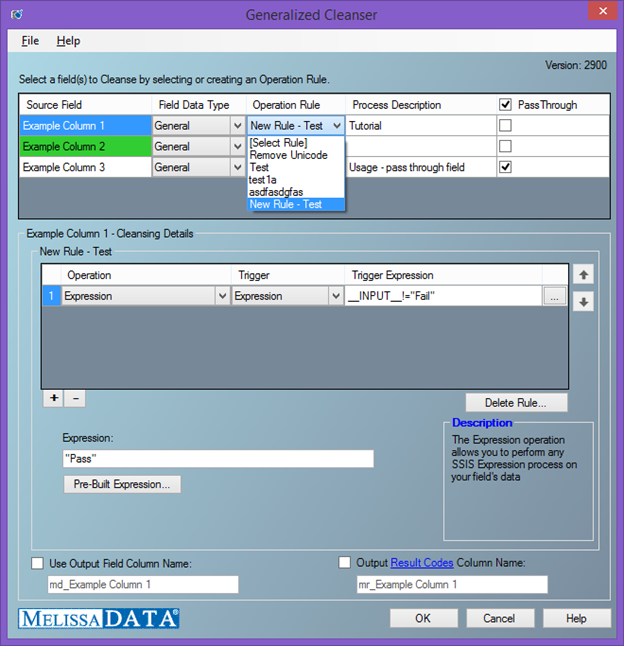The width and height of the screenshot is (624, 646).
Task: Click the Melissa Data logo
Action: (x=99, y=618)
